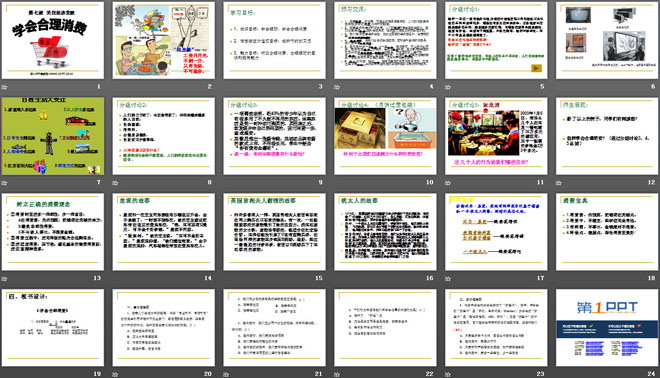Select slide 7 green background thumbnail
Screen dimensions: 660x378
click(53, 136)
